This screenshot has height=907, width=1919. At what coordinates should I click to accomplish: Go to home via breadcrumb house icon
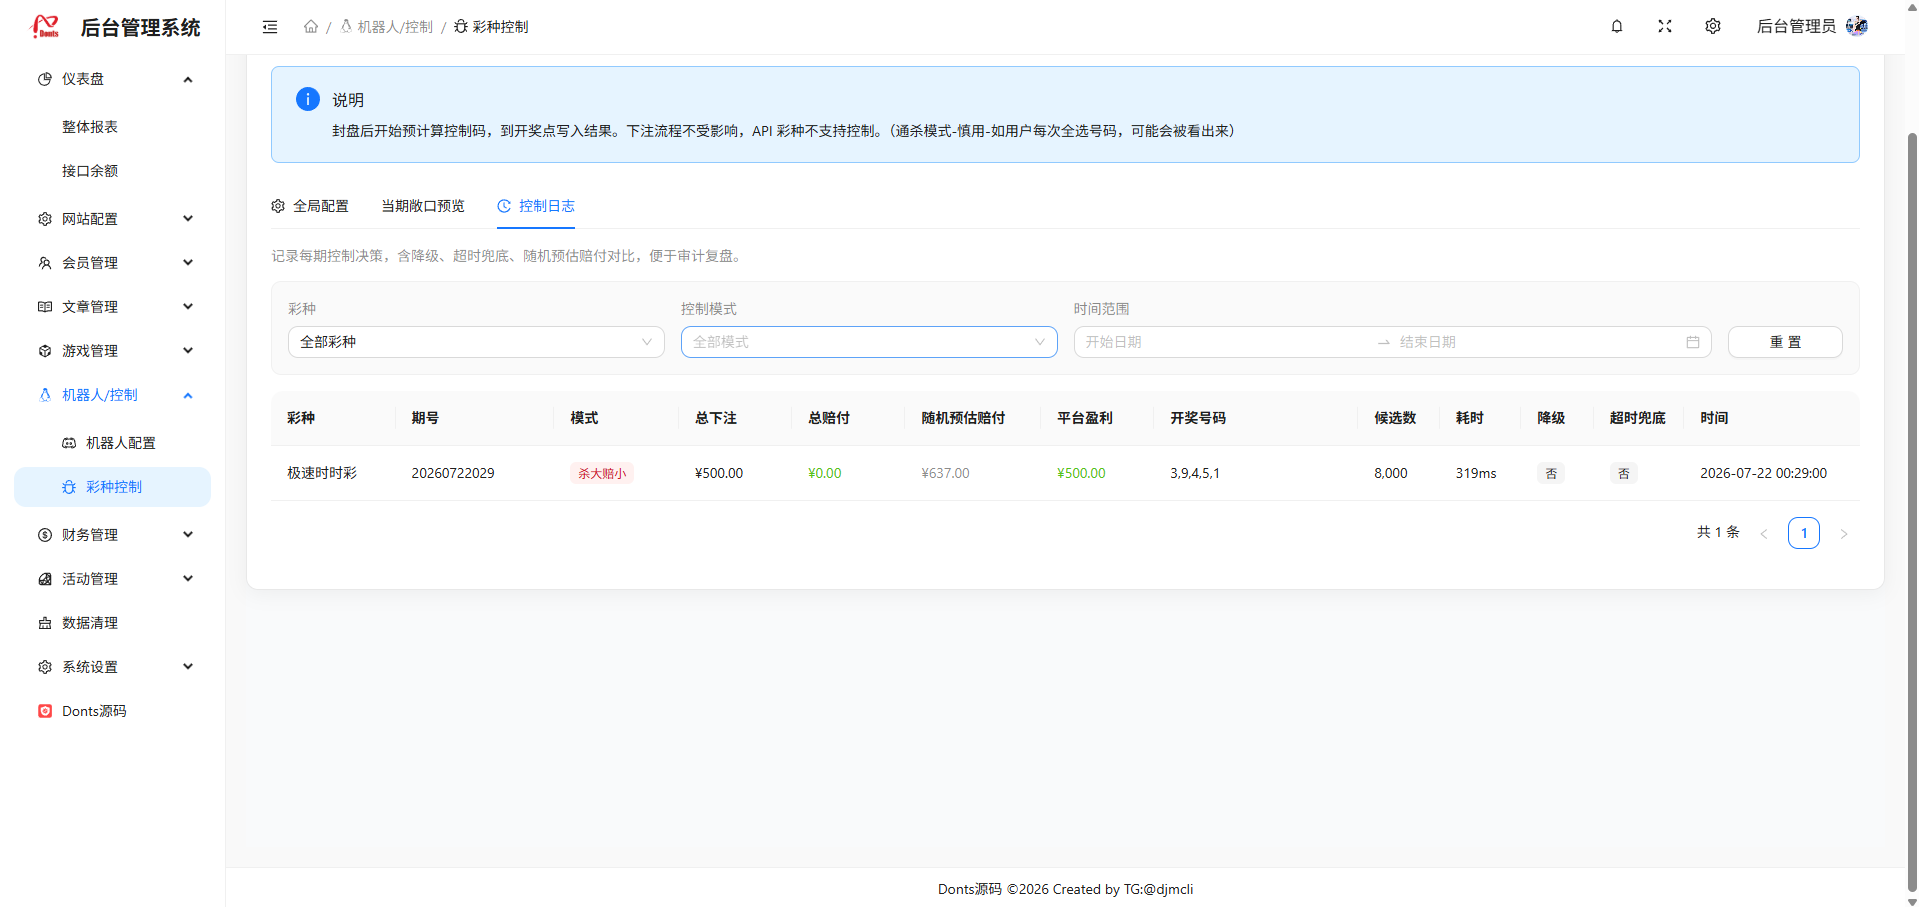[311, 27]
